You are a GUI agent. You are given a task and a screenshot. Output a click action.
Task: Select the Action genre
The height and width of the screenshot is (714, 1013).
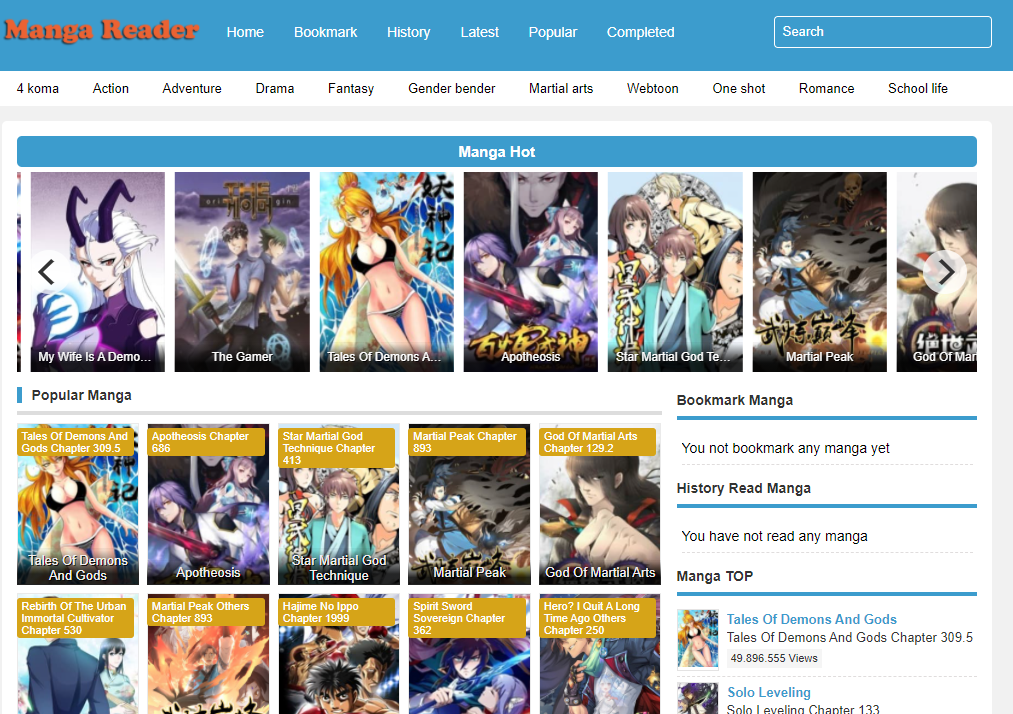[110, 89]
